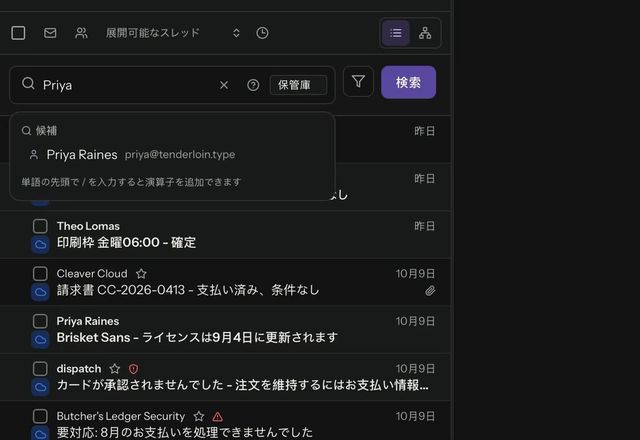The image size is (640, 440).
Task: Click the 候補 suggestions heading
Action: click(x=46, y=131)
